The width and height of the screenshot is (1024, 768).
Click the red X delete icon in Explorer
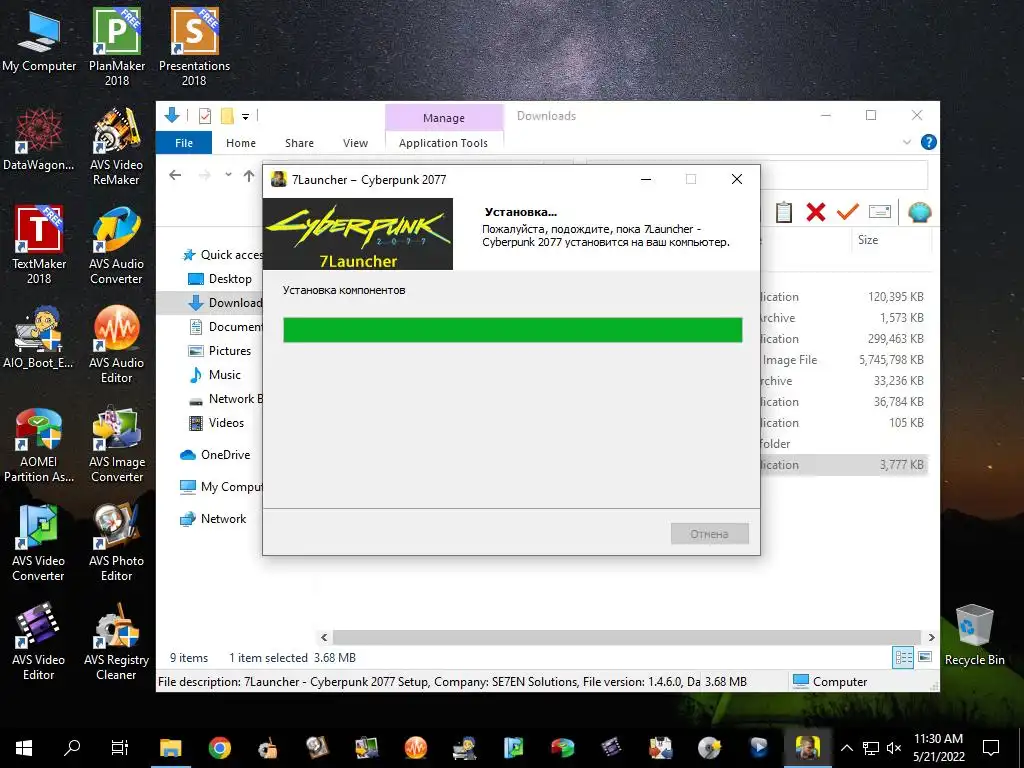tap(816, 212)
